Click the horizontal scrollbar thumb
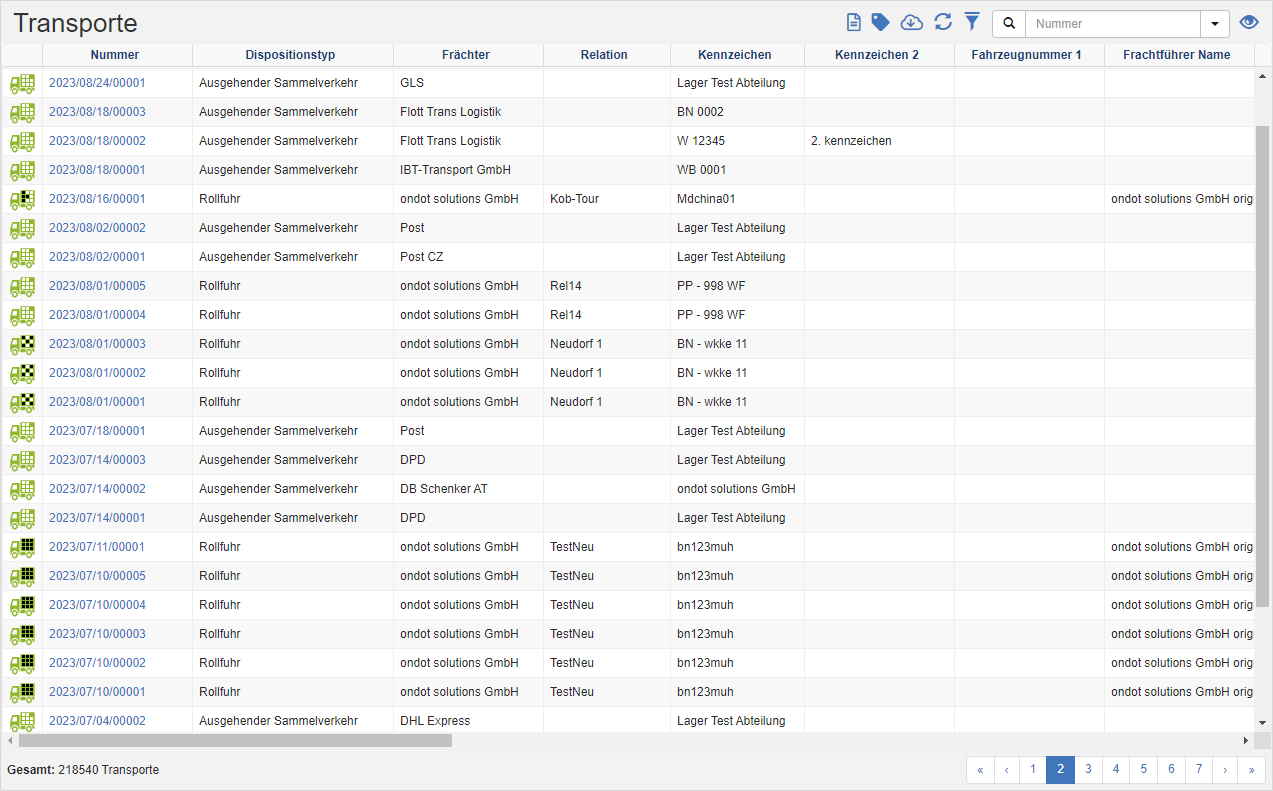The height and width of the screenshot is (791, 1273). click(235, 741)
